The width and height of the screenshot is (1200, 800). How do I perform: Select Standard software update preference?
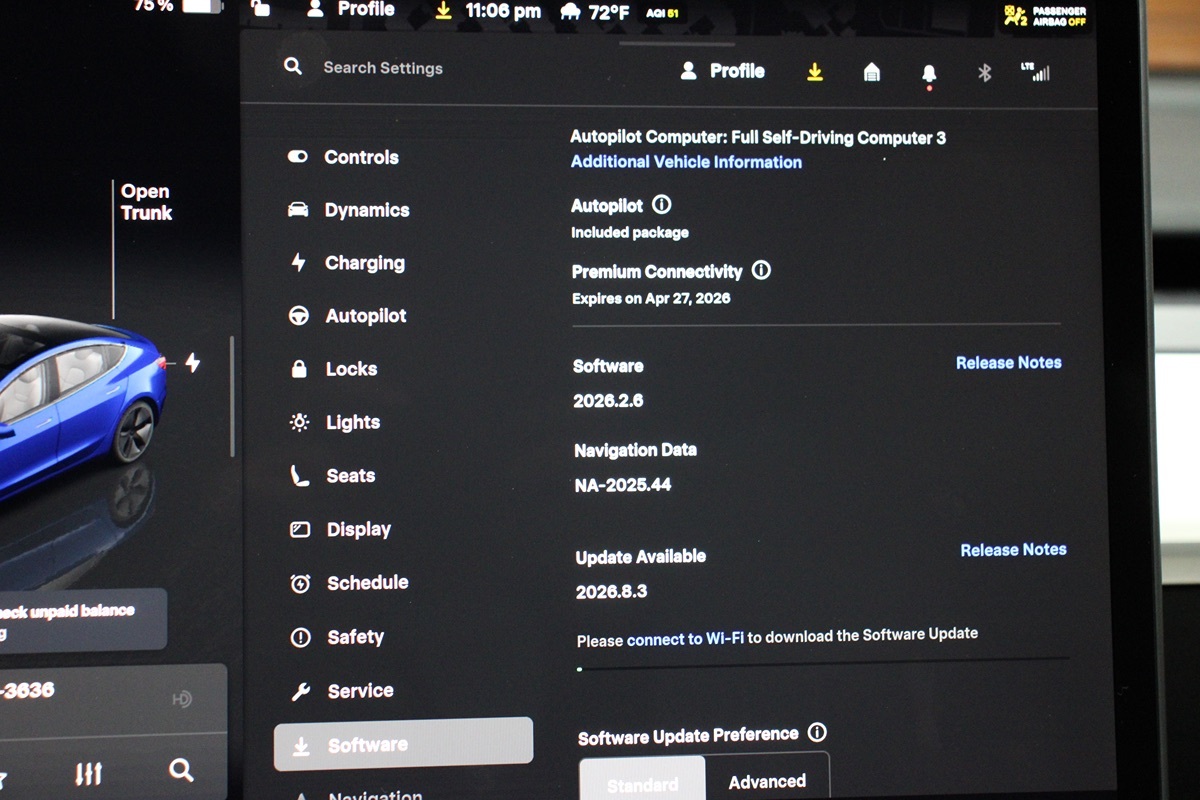tap(642, 783)
